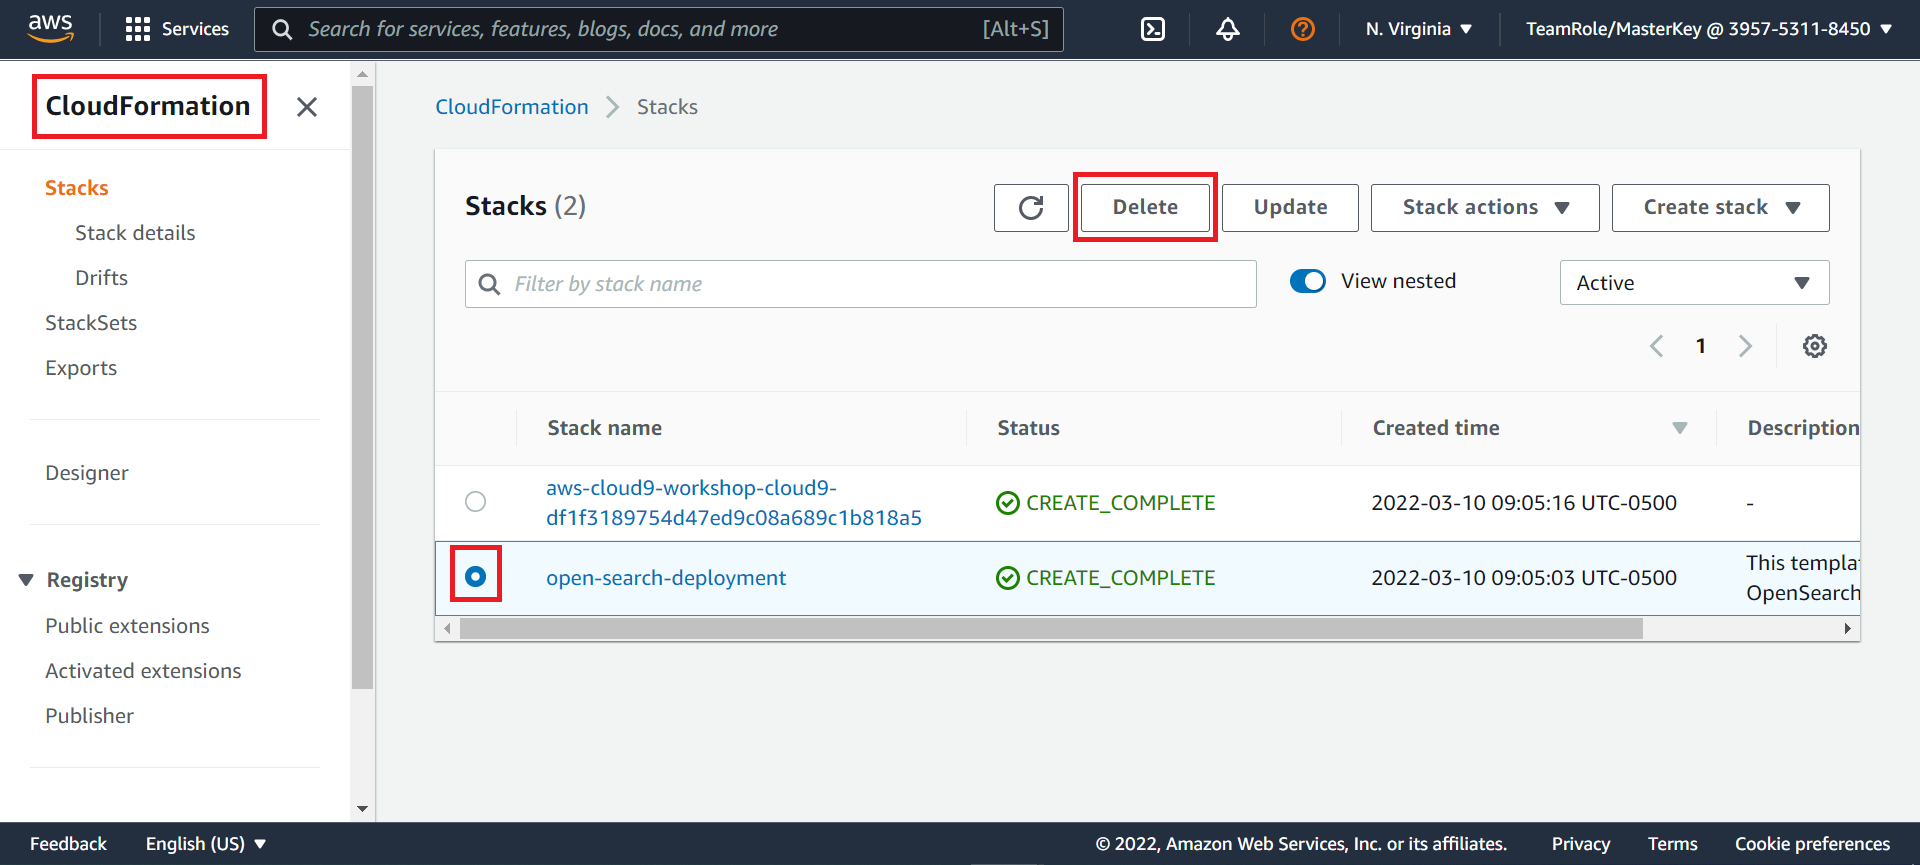
Task: Click the sidebar scroll down arrow
Action: click(362, 809)
